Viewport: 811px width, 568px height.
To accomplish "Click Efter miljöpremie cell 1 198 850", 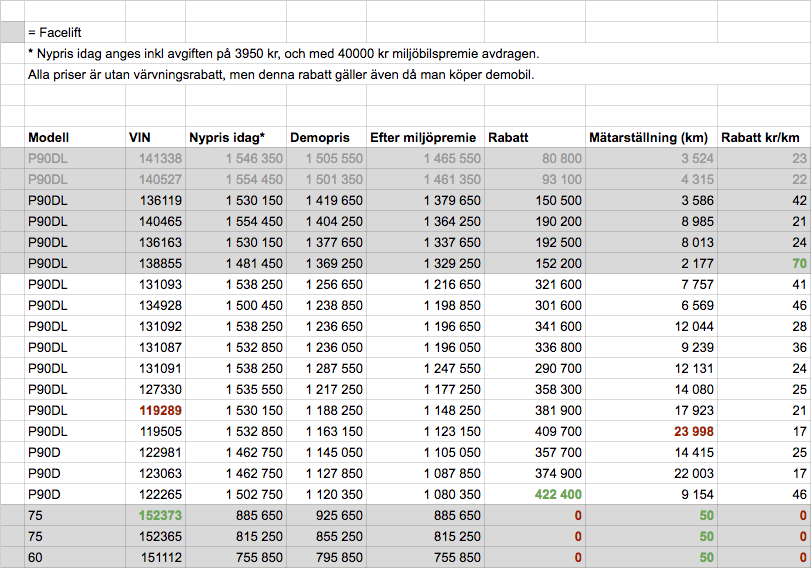I will click(425, 305).
